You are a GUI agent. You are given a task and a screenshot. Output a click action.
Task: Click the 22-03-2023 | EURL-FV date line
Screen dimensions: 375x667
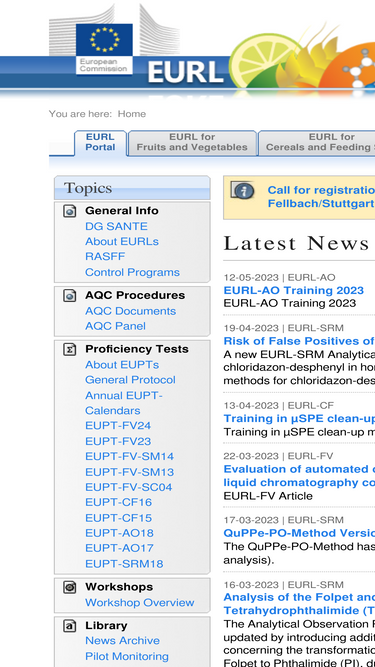point(278,456)
